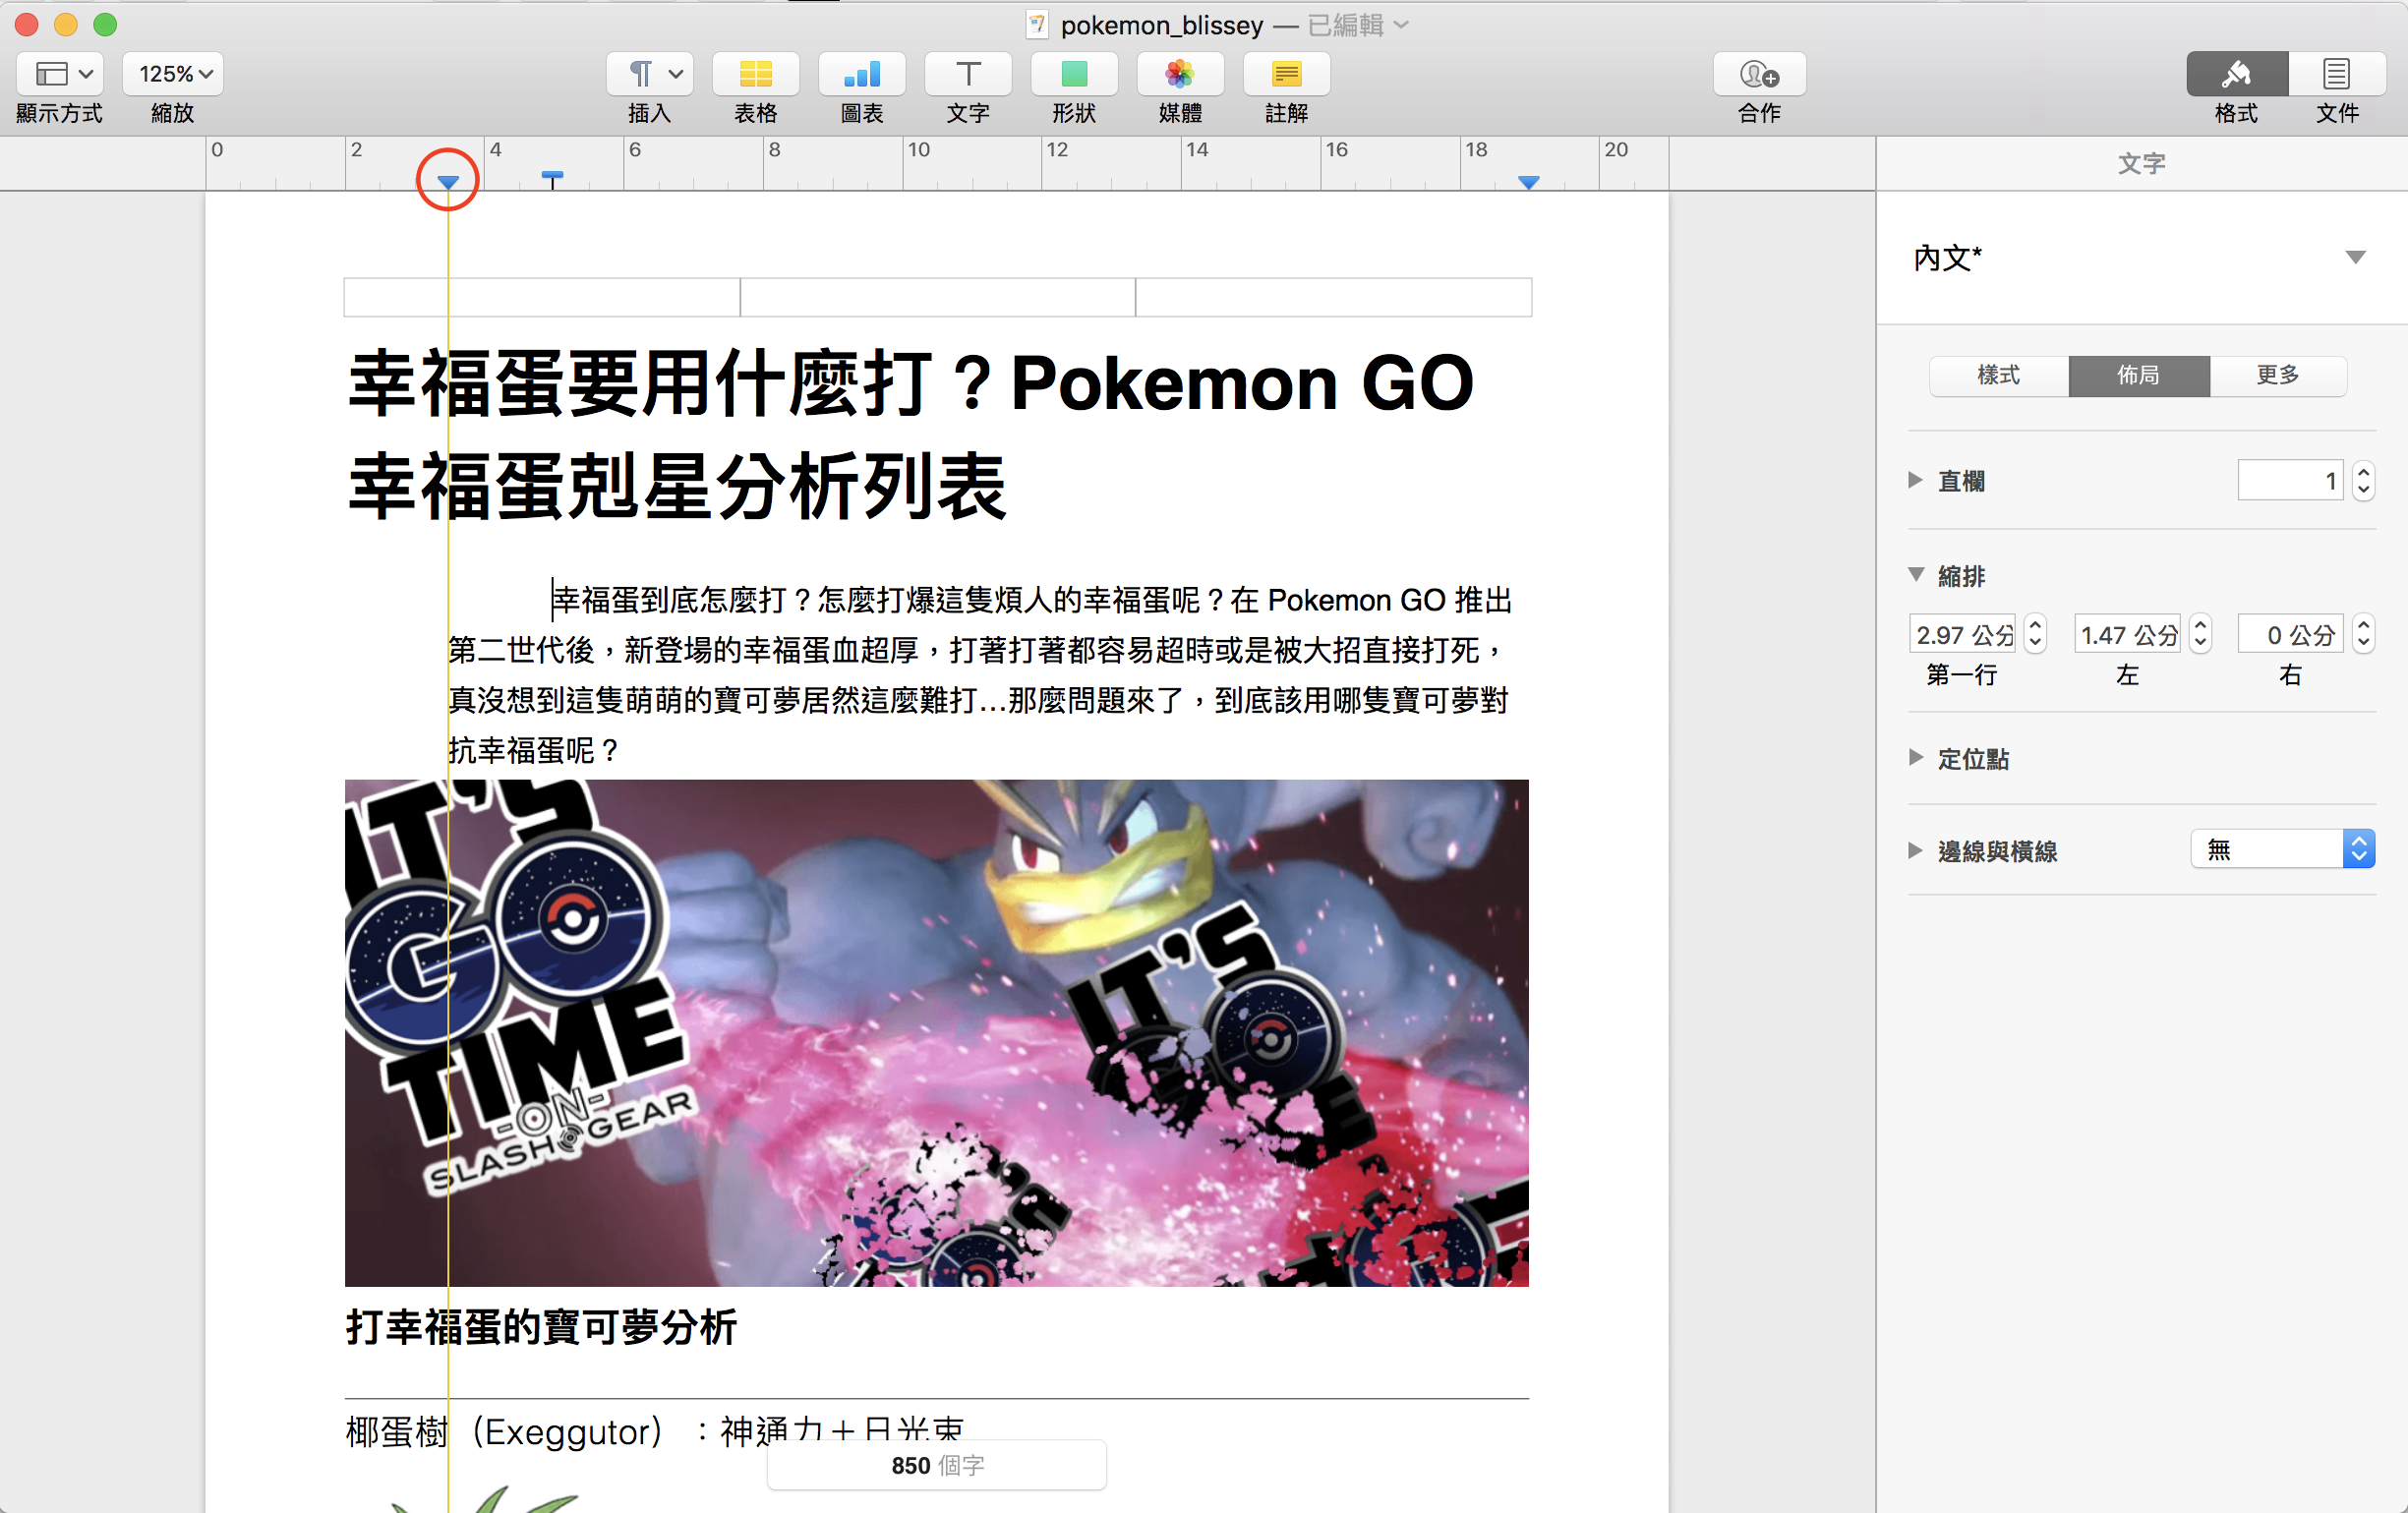
Task: Click the 直欄 column count stepper
Action: [x=2364, y=481]
